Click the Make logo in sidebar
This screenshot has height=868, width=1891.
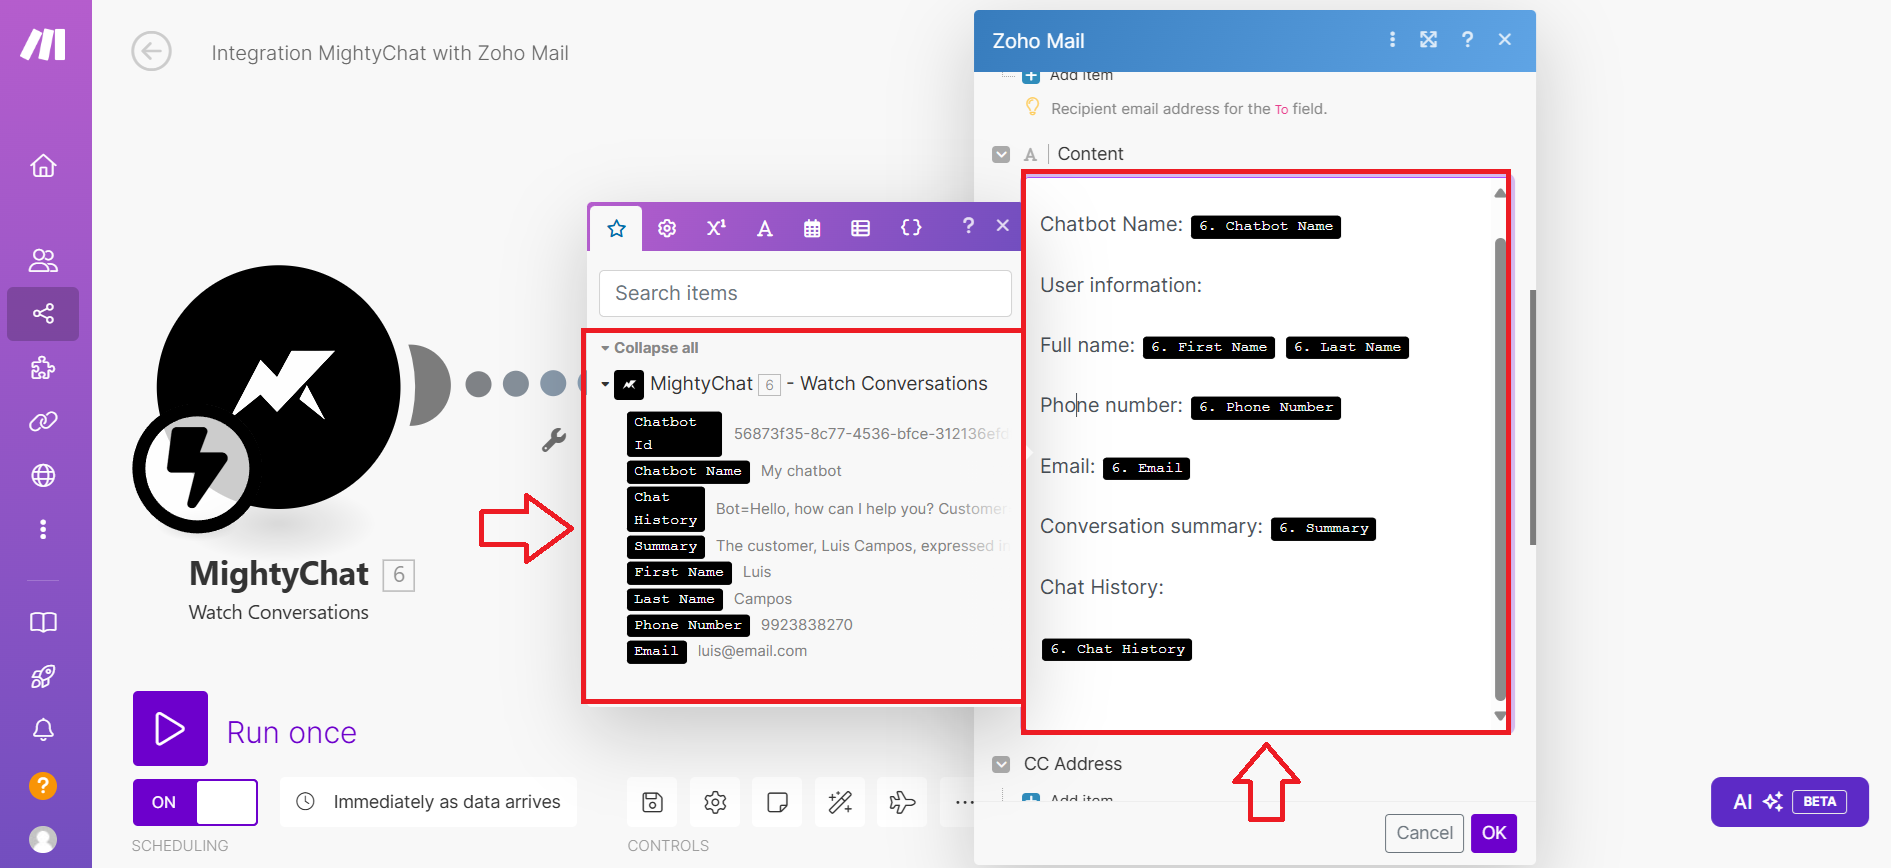click(44, 45)
